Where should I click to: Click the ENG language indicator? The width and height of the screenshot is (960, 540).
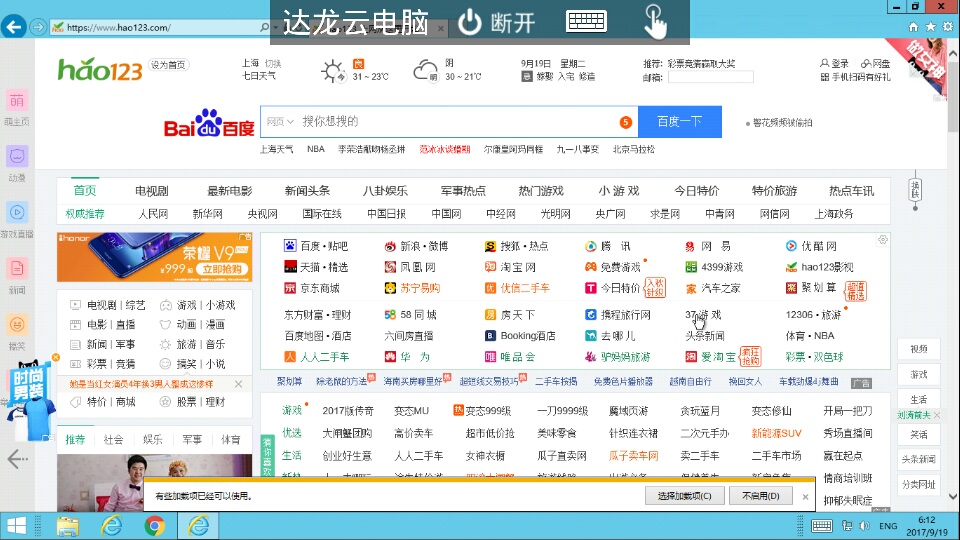(888, 526)
